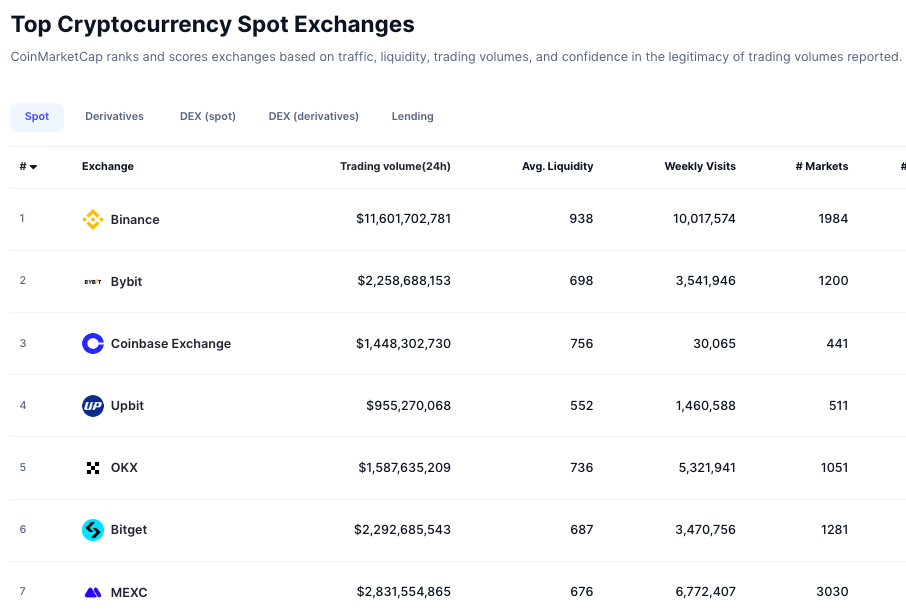Click the Bitget logo icon
This screenshot has width=906, height=614.
pos(92,530)
